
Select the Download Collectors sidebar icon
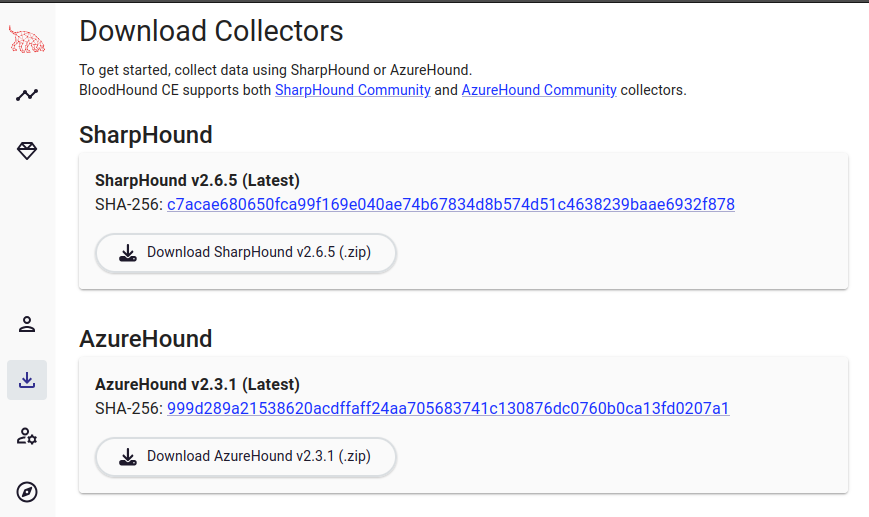[x=27, y=380]
